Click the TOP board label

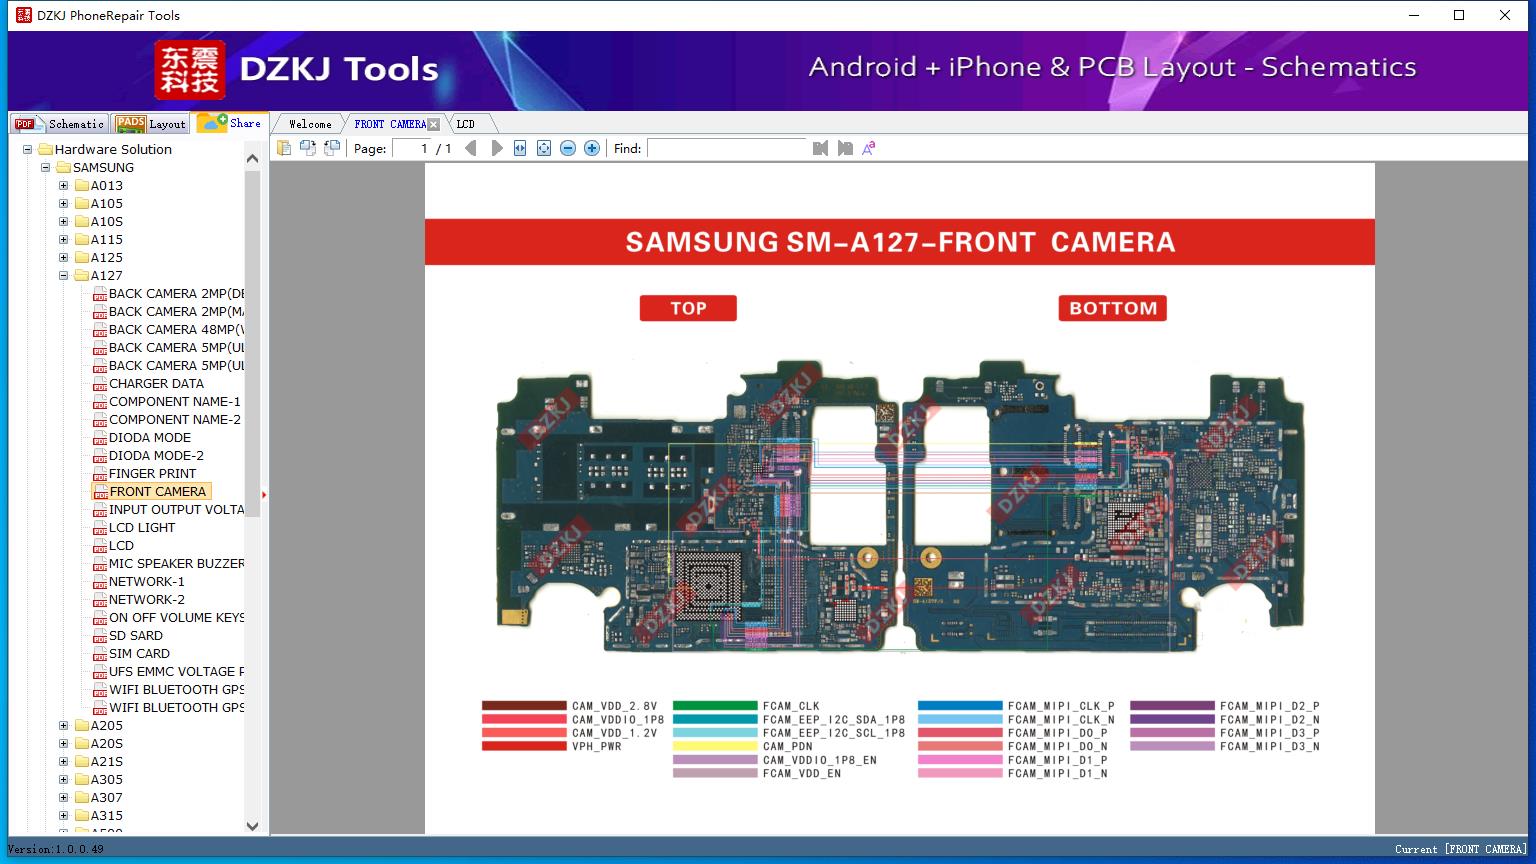click(688, 308)
